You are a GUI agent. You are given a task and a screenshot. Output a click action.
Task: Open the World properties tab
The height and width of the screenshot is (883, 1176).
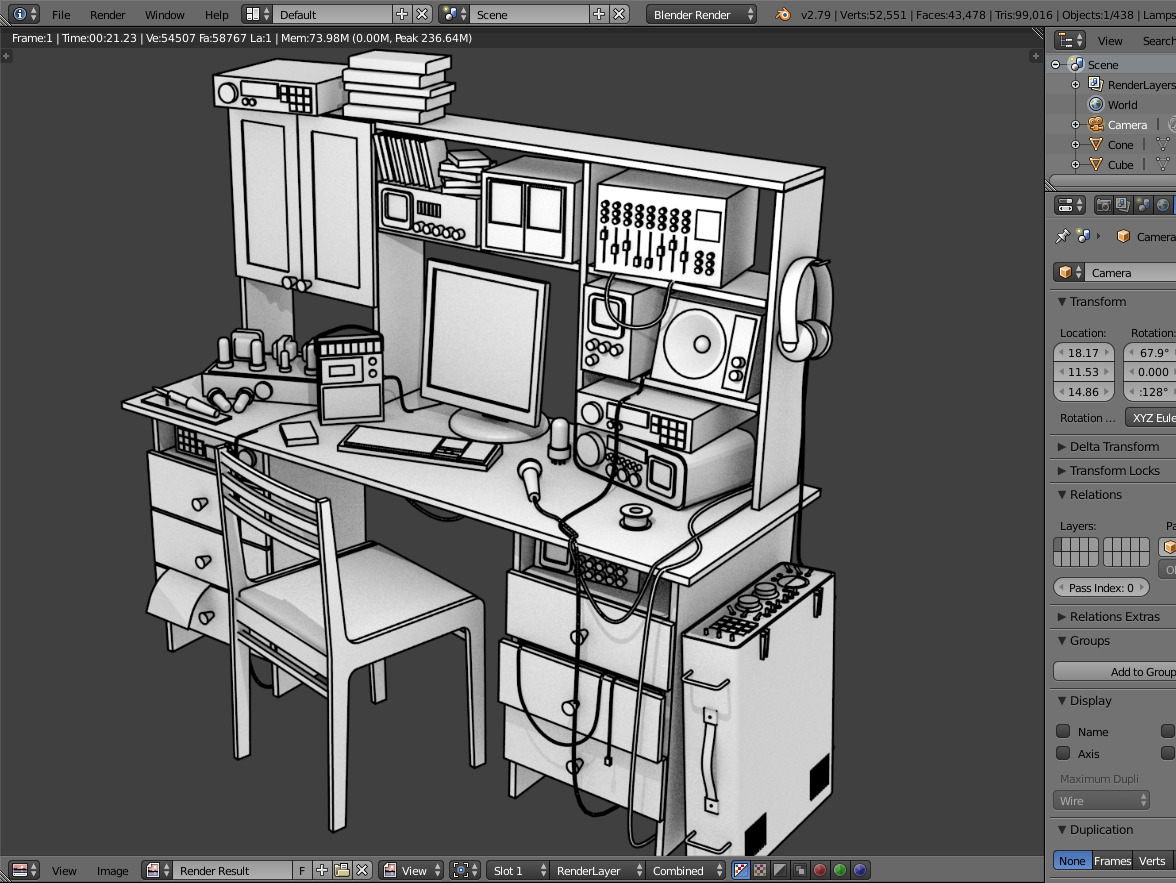coord(1162,205)
